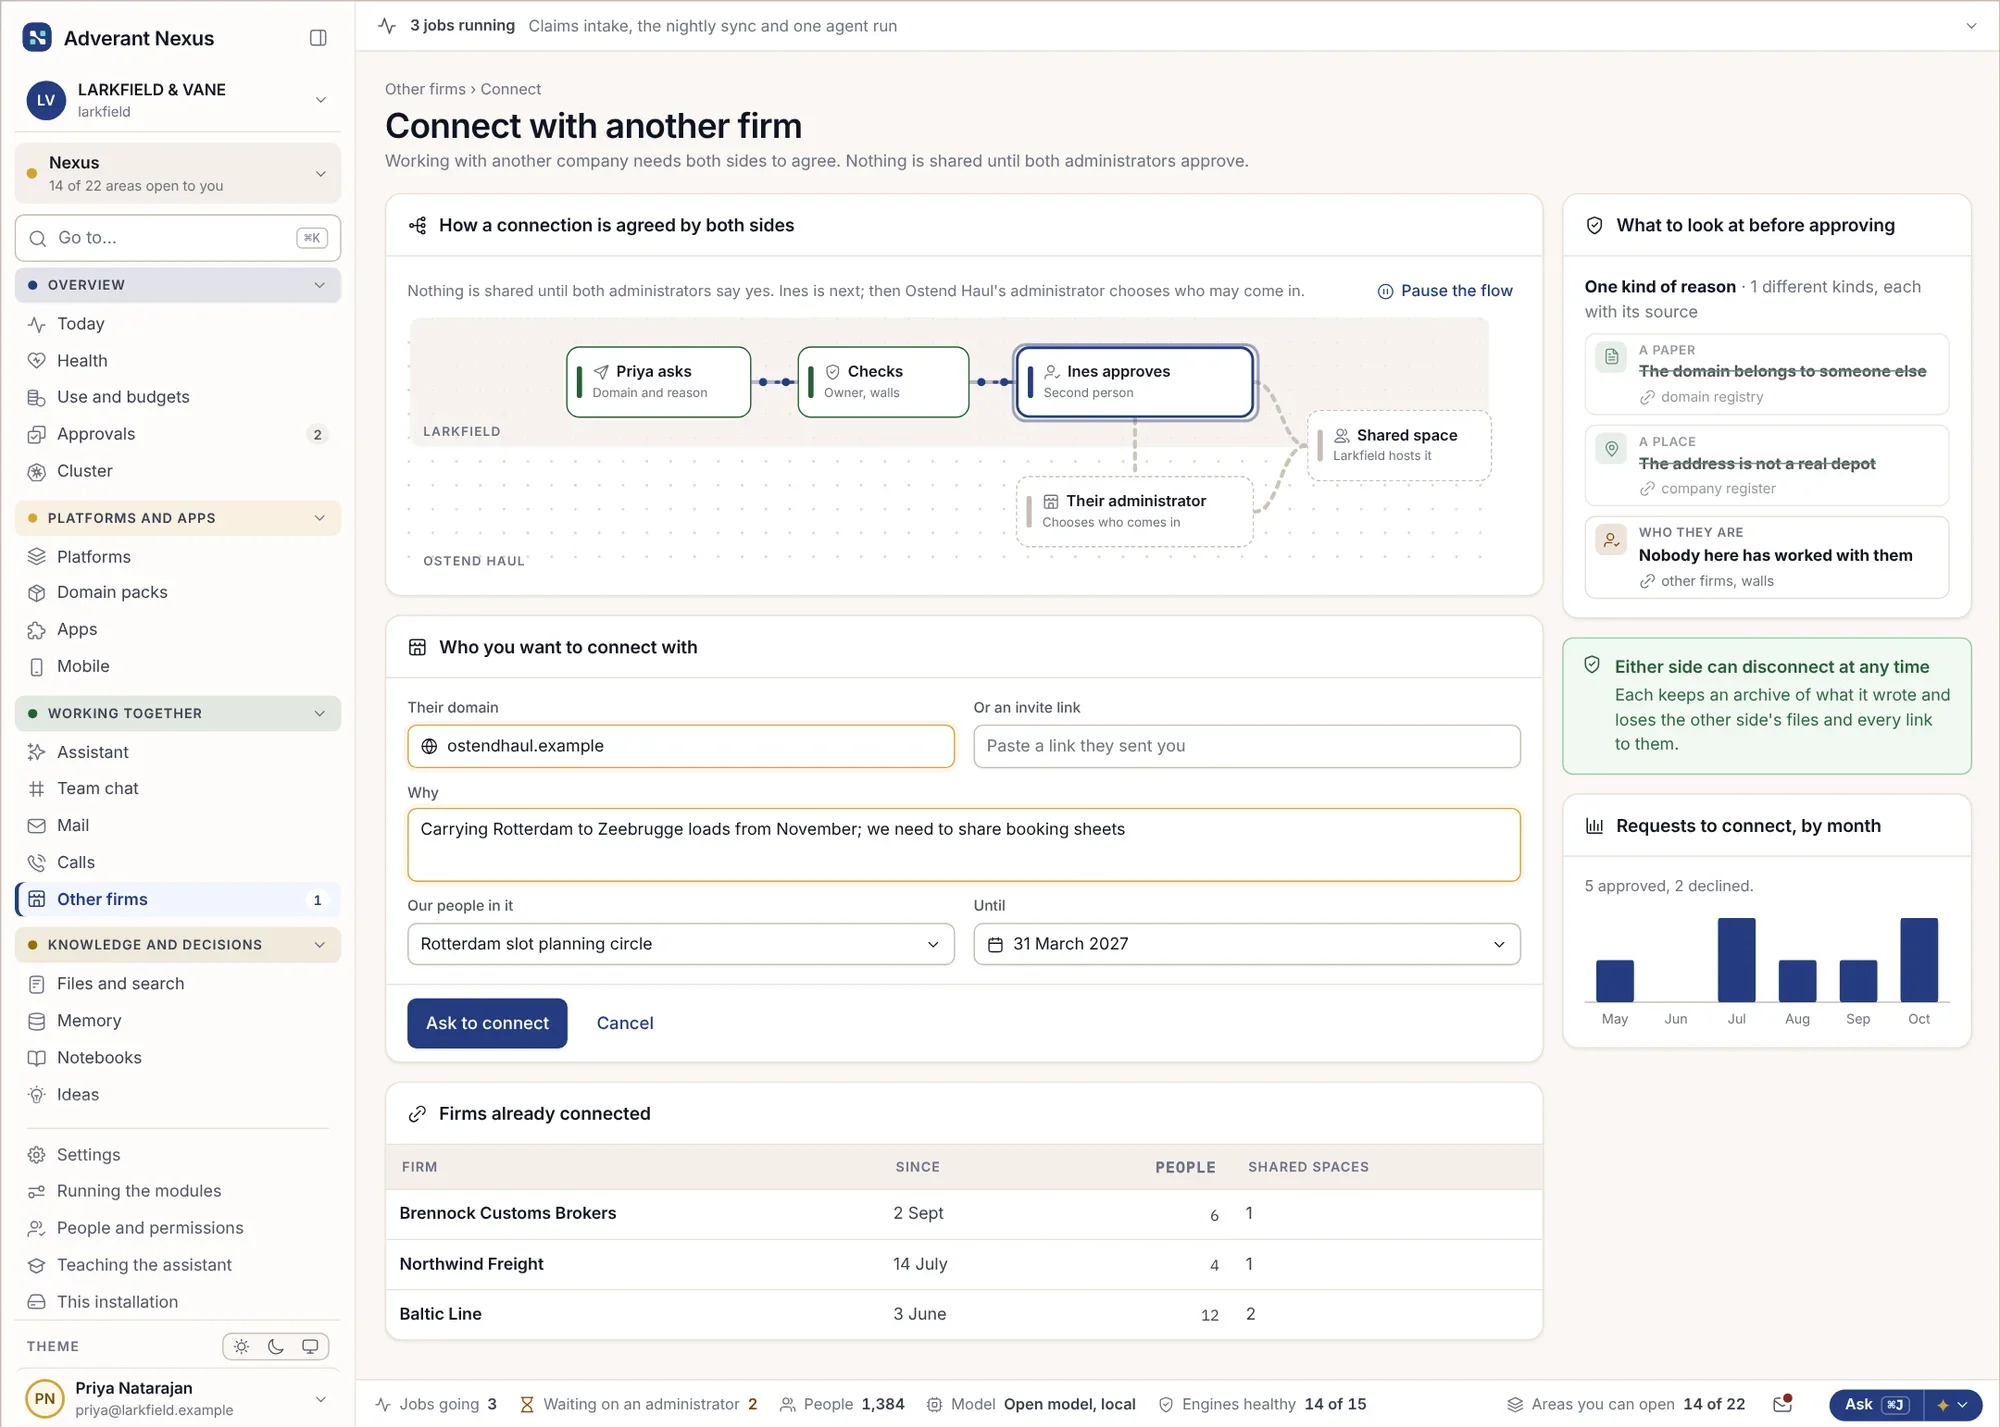2000x1427 pixels.
Task: Click the invite link input field
Action: tap(1247, 746)
